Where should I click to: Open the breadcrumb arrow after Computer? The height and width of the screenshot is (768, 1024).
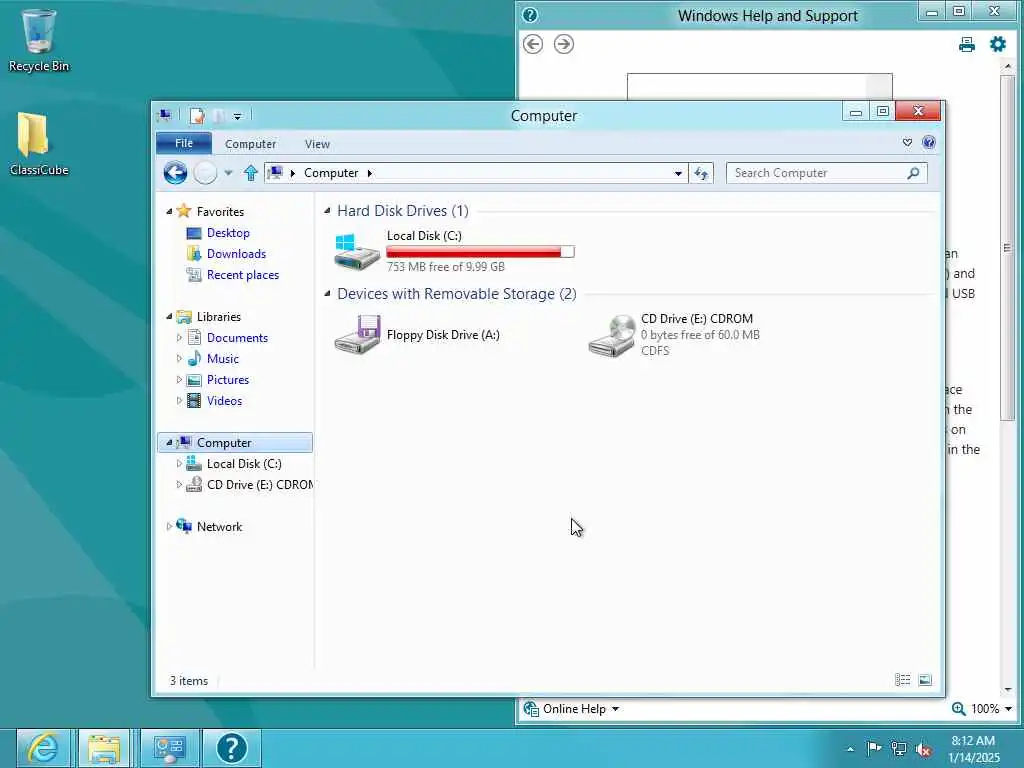coord(370,173)
